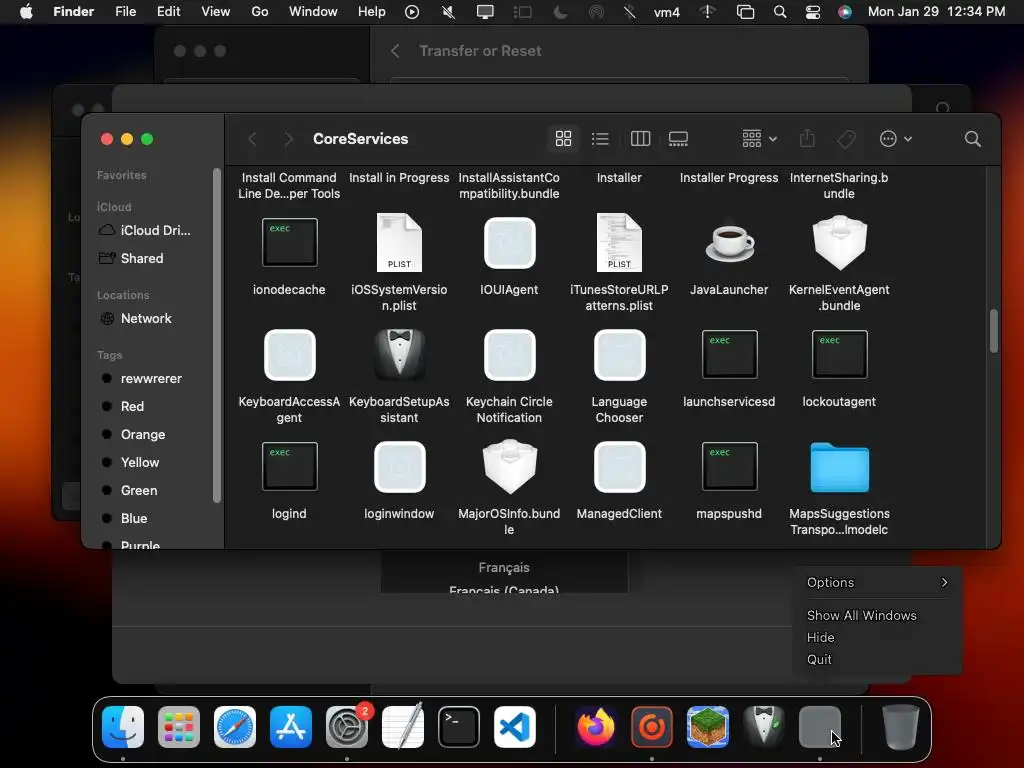The image size is (1024, 768).
Task: Click the Installer Progress label
Action: pos(729,178)
